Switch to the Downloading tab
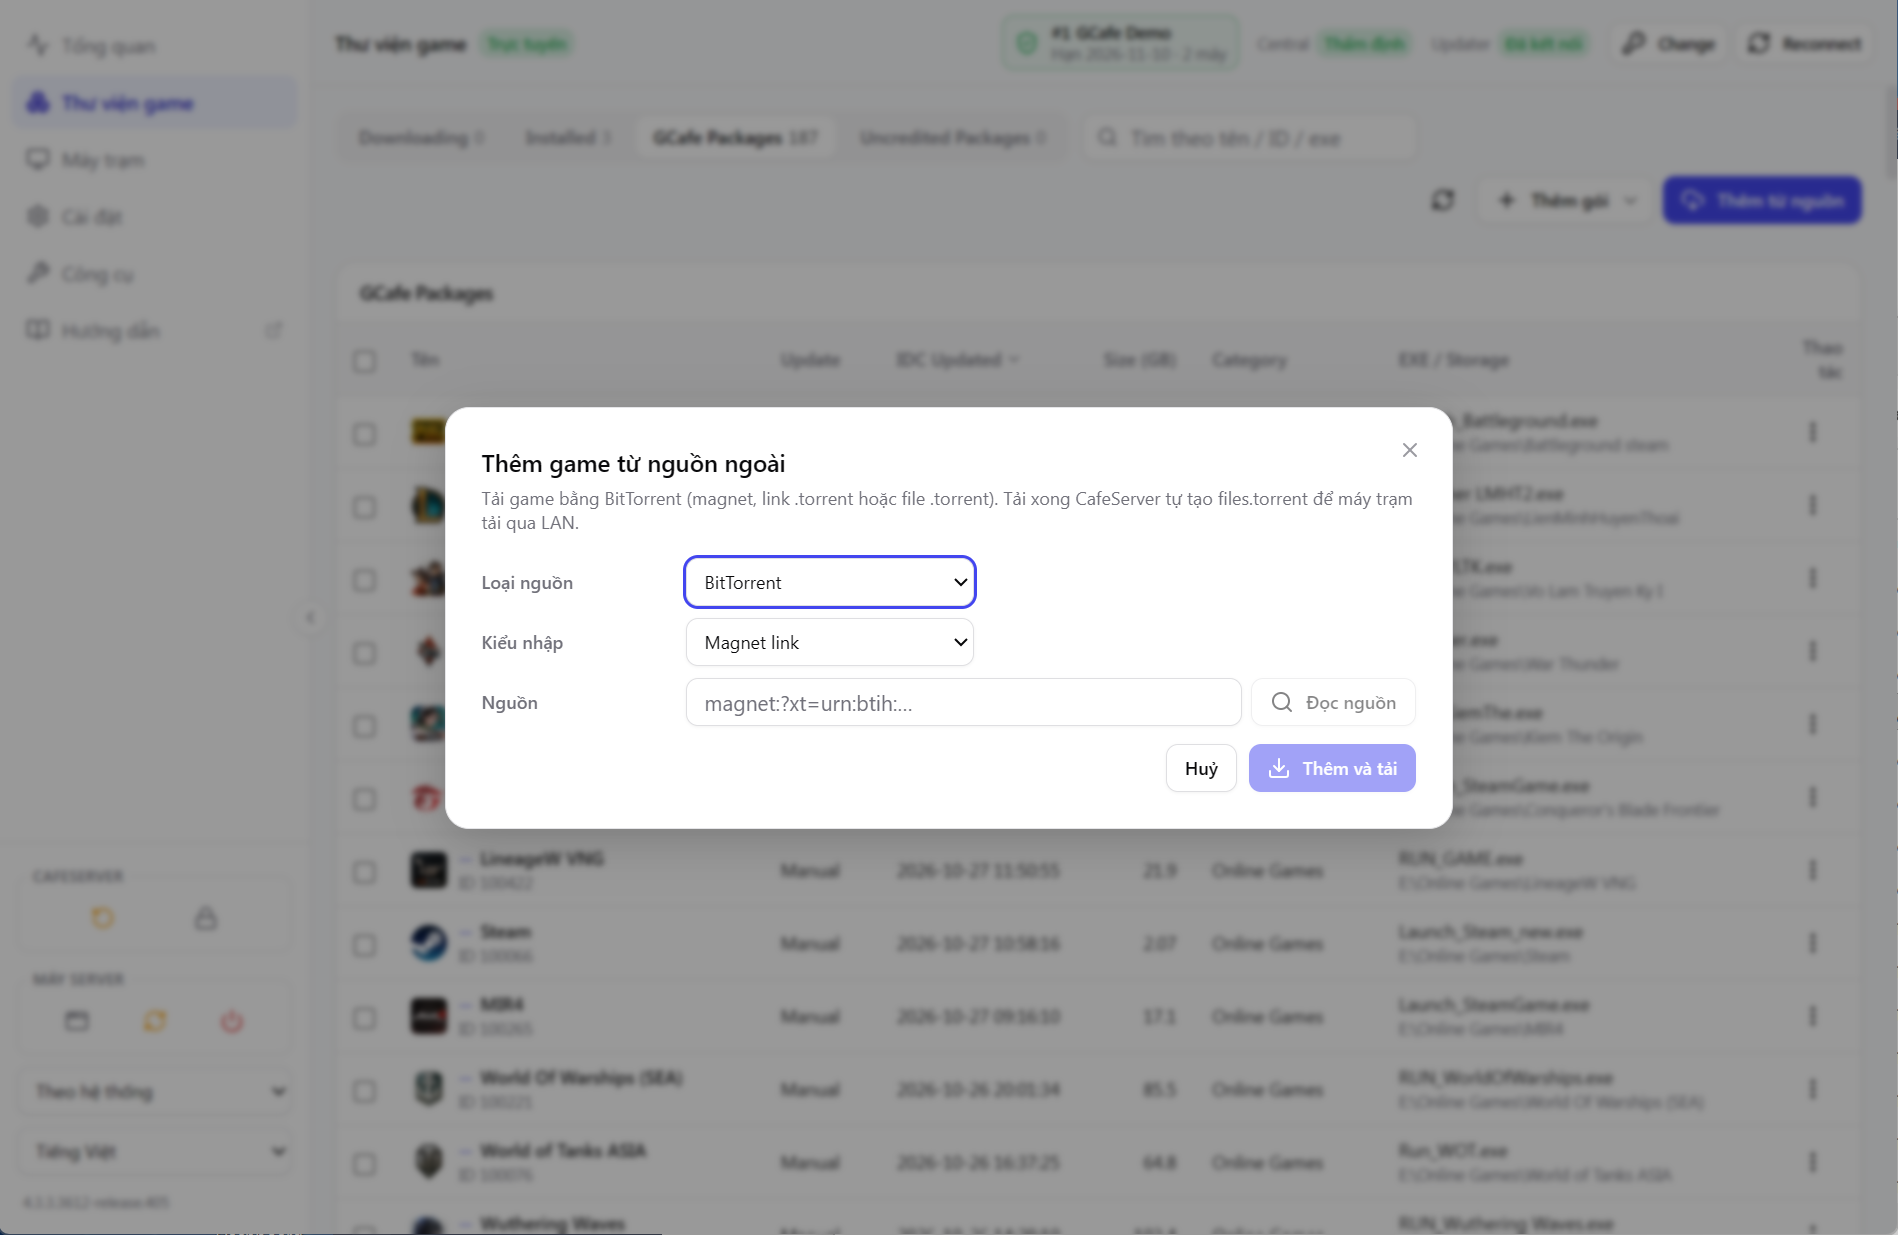Image resolution: width=1898 pixels, height=1235 pixels. pos(421,138)
